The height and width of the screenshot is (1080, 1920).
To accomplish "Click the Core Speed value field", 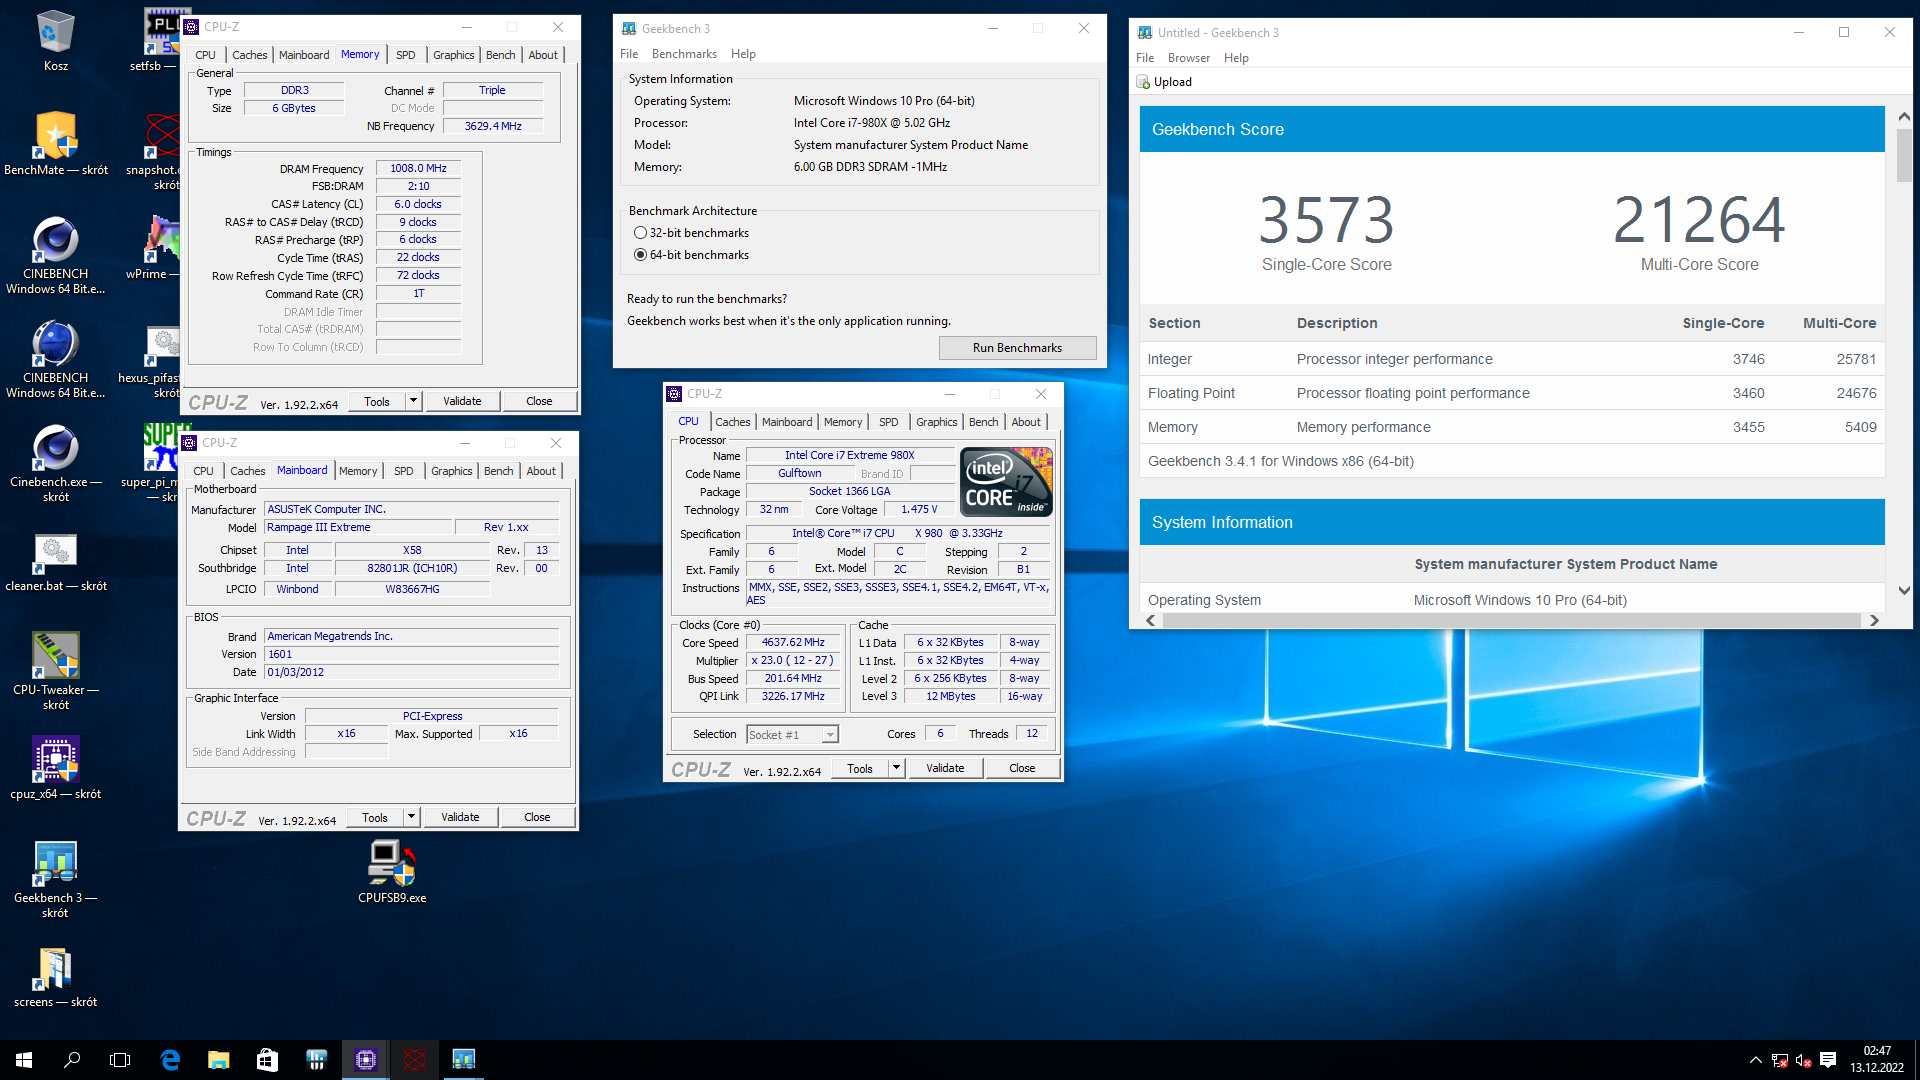I will point(793,643).
